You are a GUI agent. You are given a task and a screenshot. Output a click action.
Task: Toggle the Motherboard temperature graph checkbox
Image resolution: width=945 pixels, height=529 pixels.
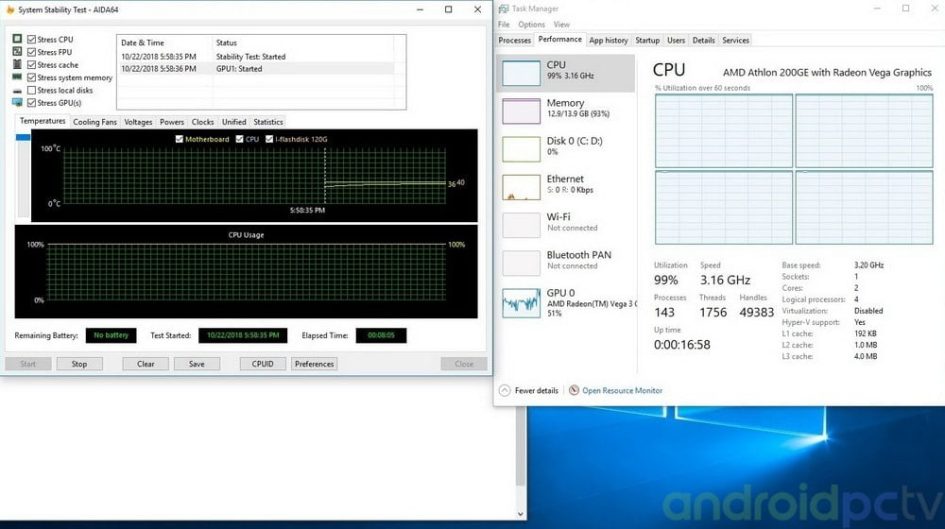tap(180, 139)
